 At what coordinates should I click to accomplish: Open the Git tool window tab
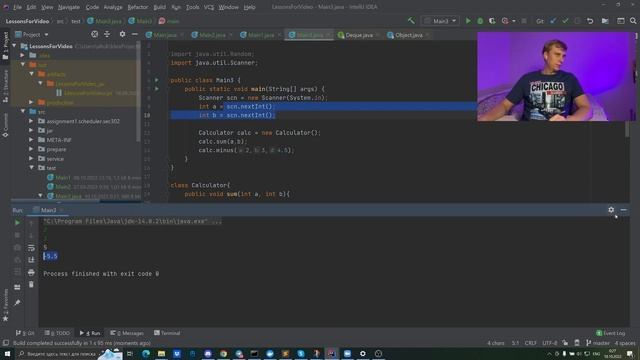[x=25, y=333]
